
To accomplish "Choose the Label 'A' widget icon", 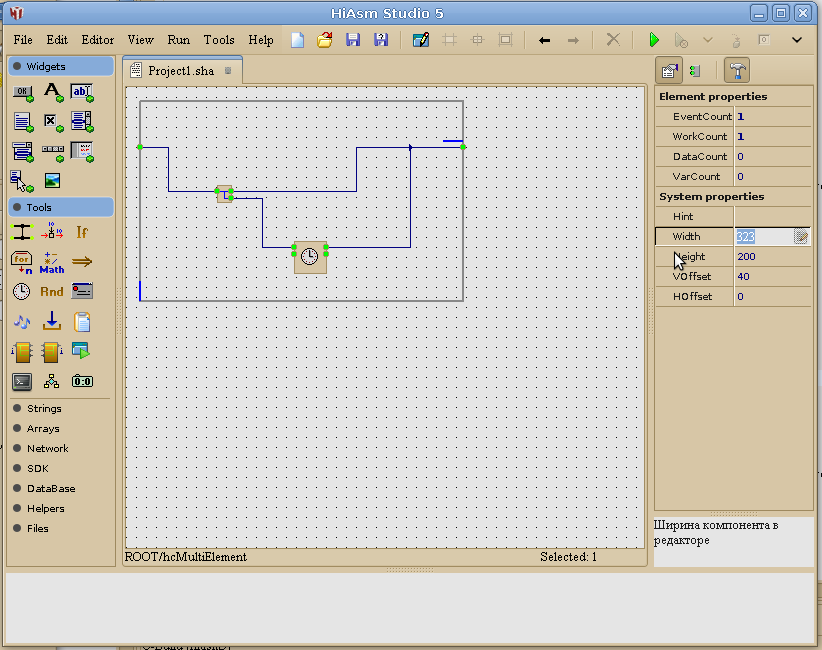I will 52,92.
